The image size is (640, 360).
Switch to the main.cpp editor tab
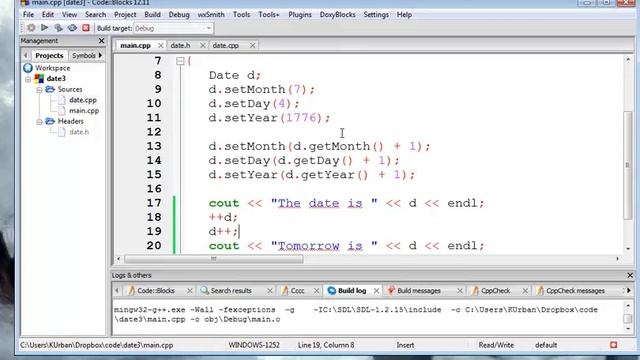point(135,46)
